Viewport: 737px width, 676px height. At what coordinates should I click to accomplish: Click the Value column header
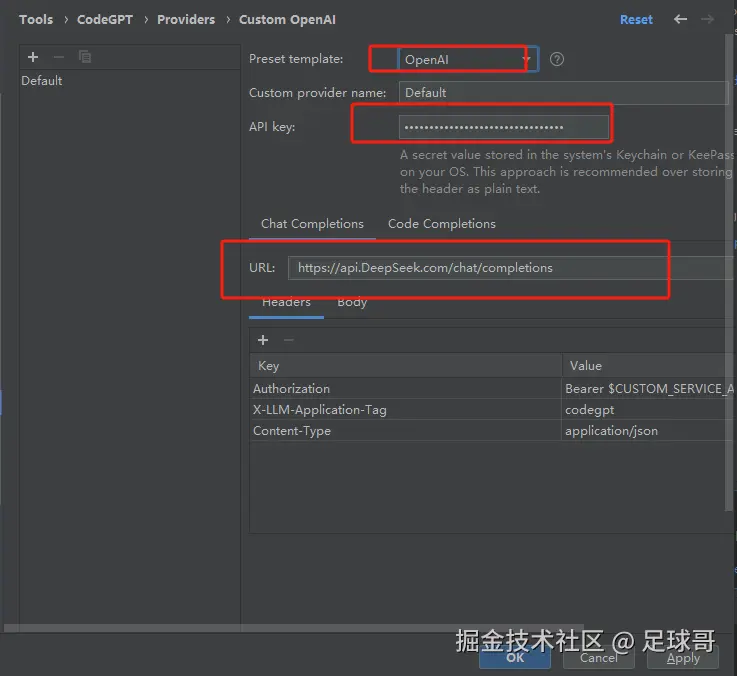point(649,366)
